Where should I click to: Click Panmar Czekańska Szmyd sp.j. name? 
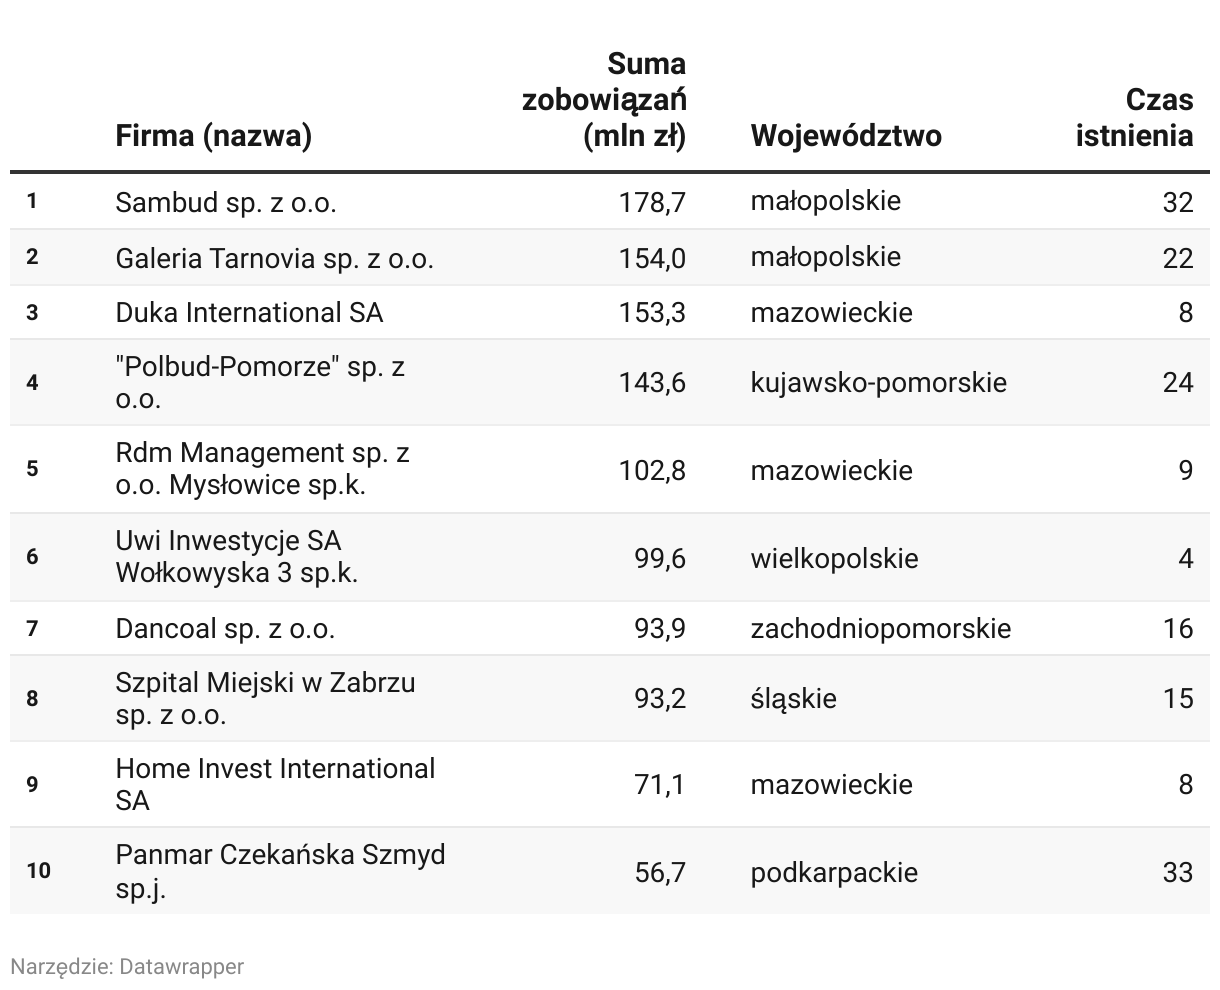[x=281, y=871]
